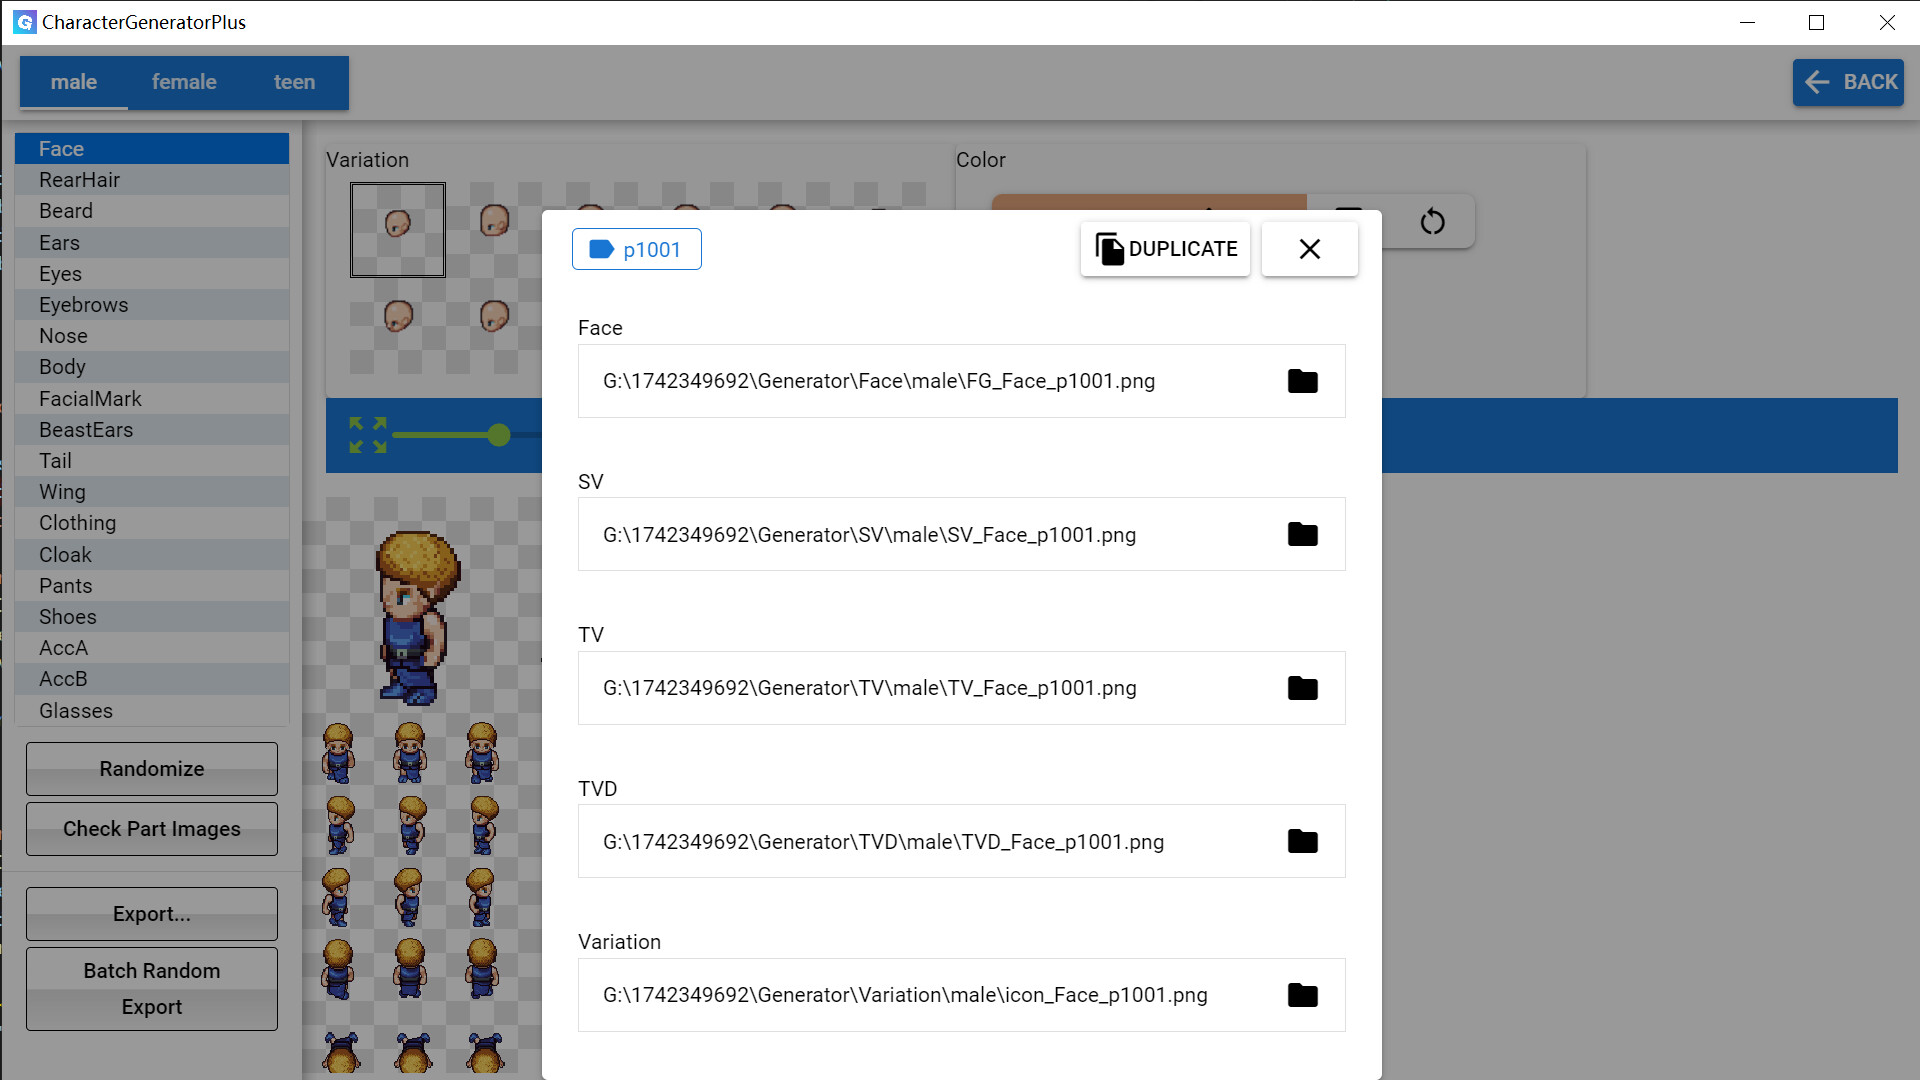Open the folder icon for the TV image path

(x=1303, y=688)
